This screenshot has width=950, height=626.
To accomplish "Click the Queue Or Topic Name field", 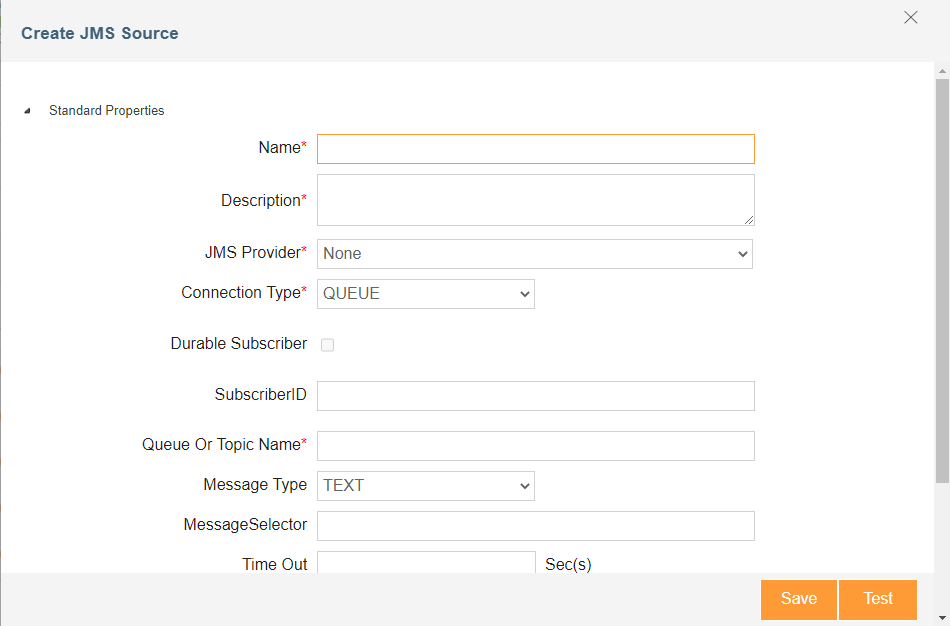I will [x=535, y=446].
